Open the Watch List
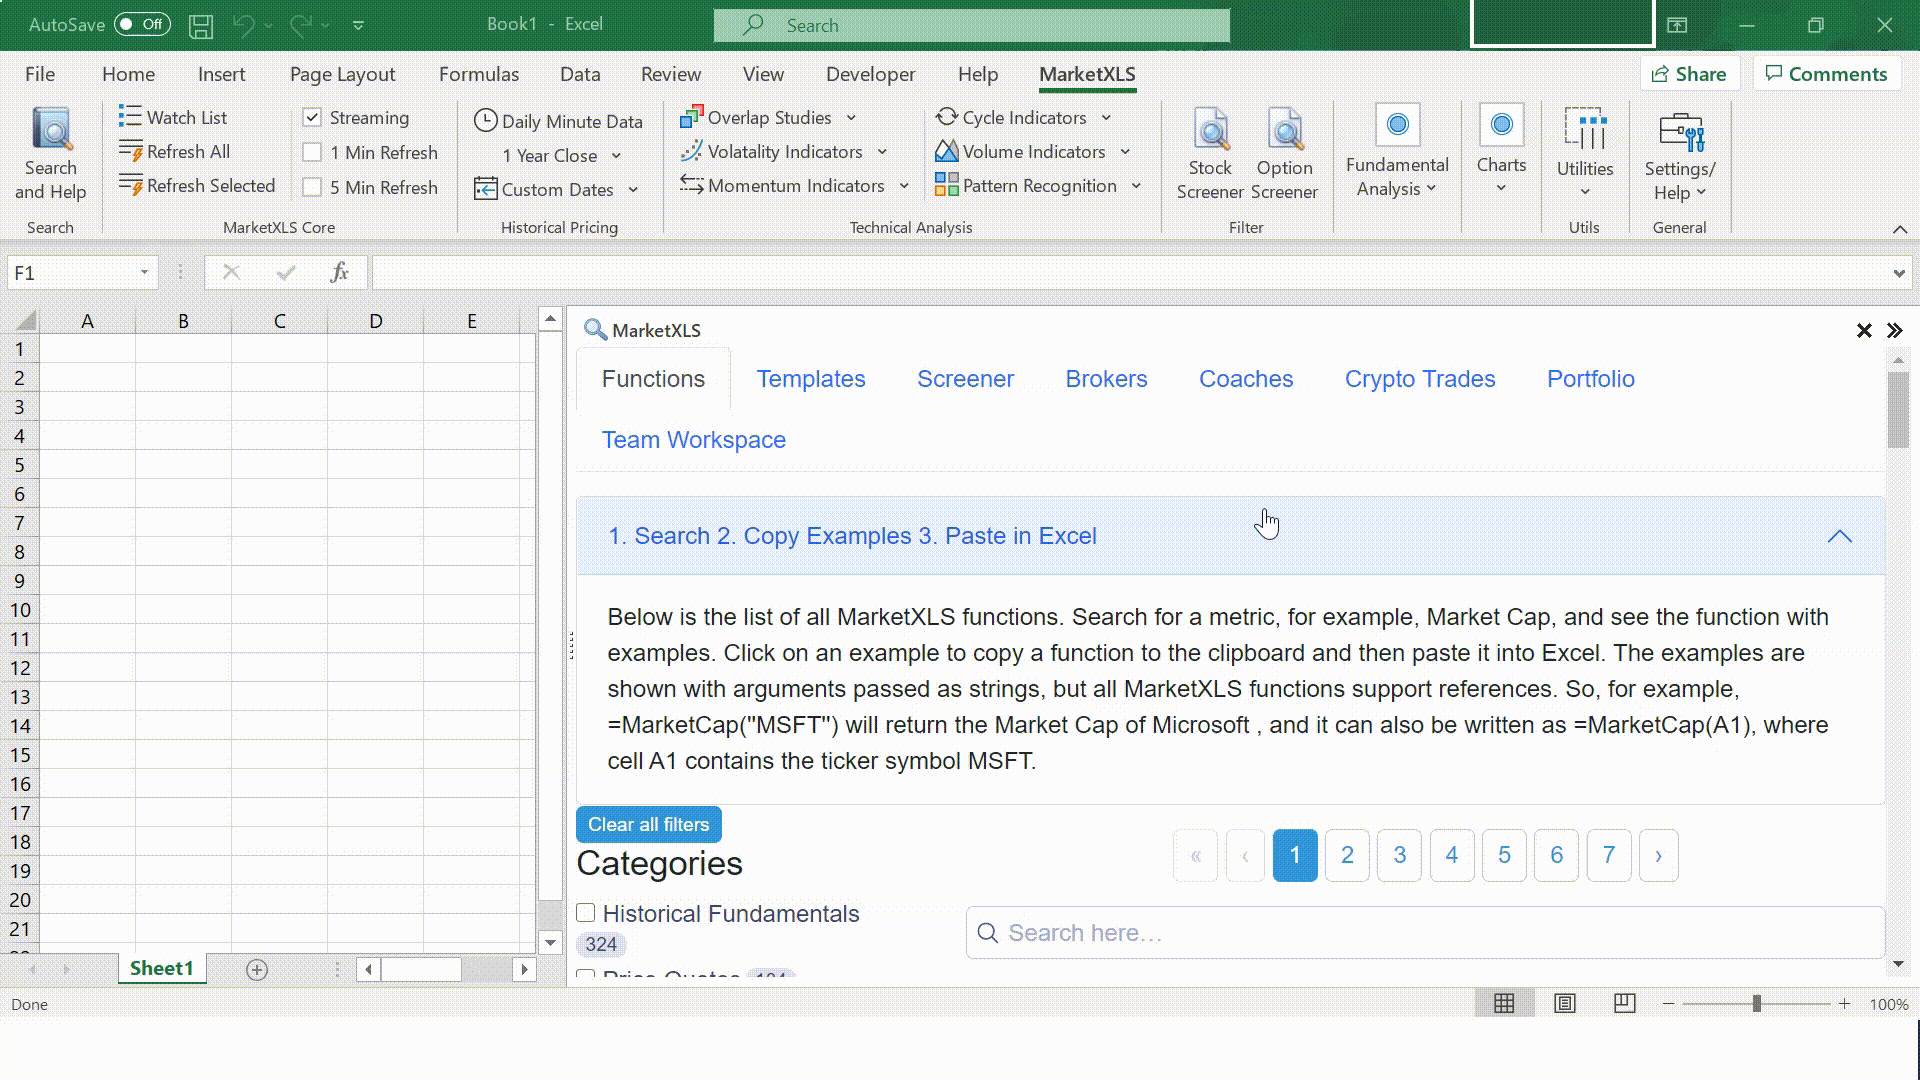This screenshot has height=1080, width=1920. pos(172,117)
